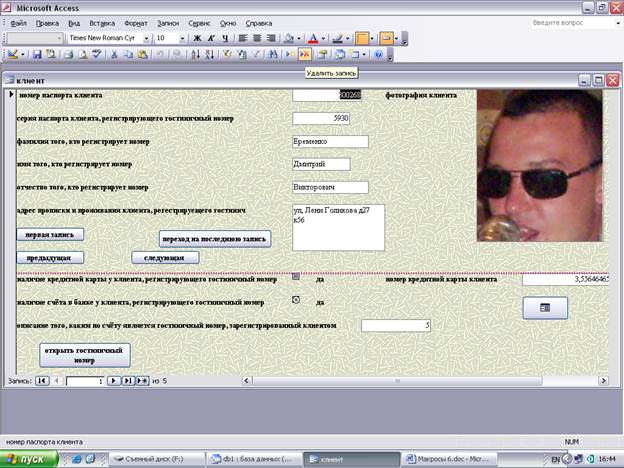Image resolution: width=624 pixels, height=468 pixels.
Task: Expand the special effect dropdown arrow
Action: point(396,39)
